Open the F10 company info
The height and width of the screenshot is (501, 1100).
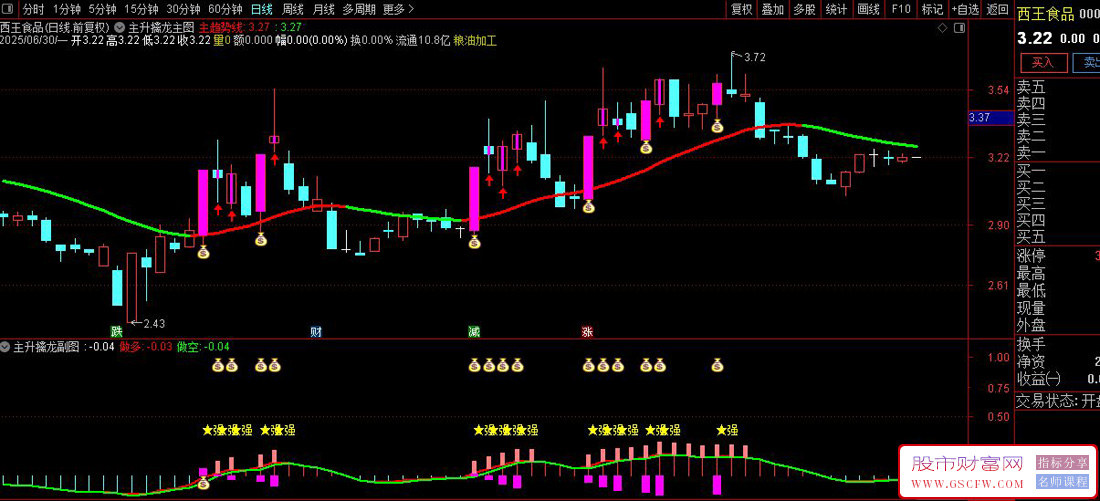(x=901, y=9)
